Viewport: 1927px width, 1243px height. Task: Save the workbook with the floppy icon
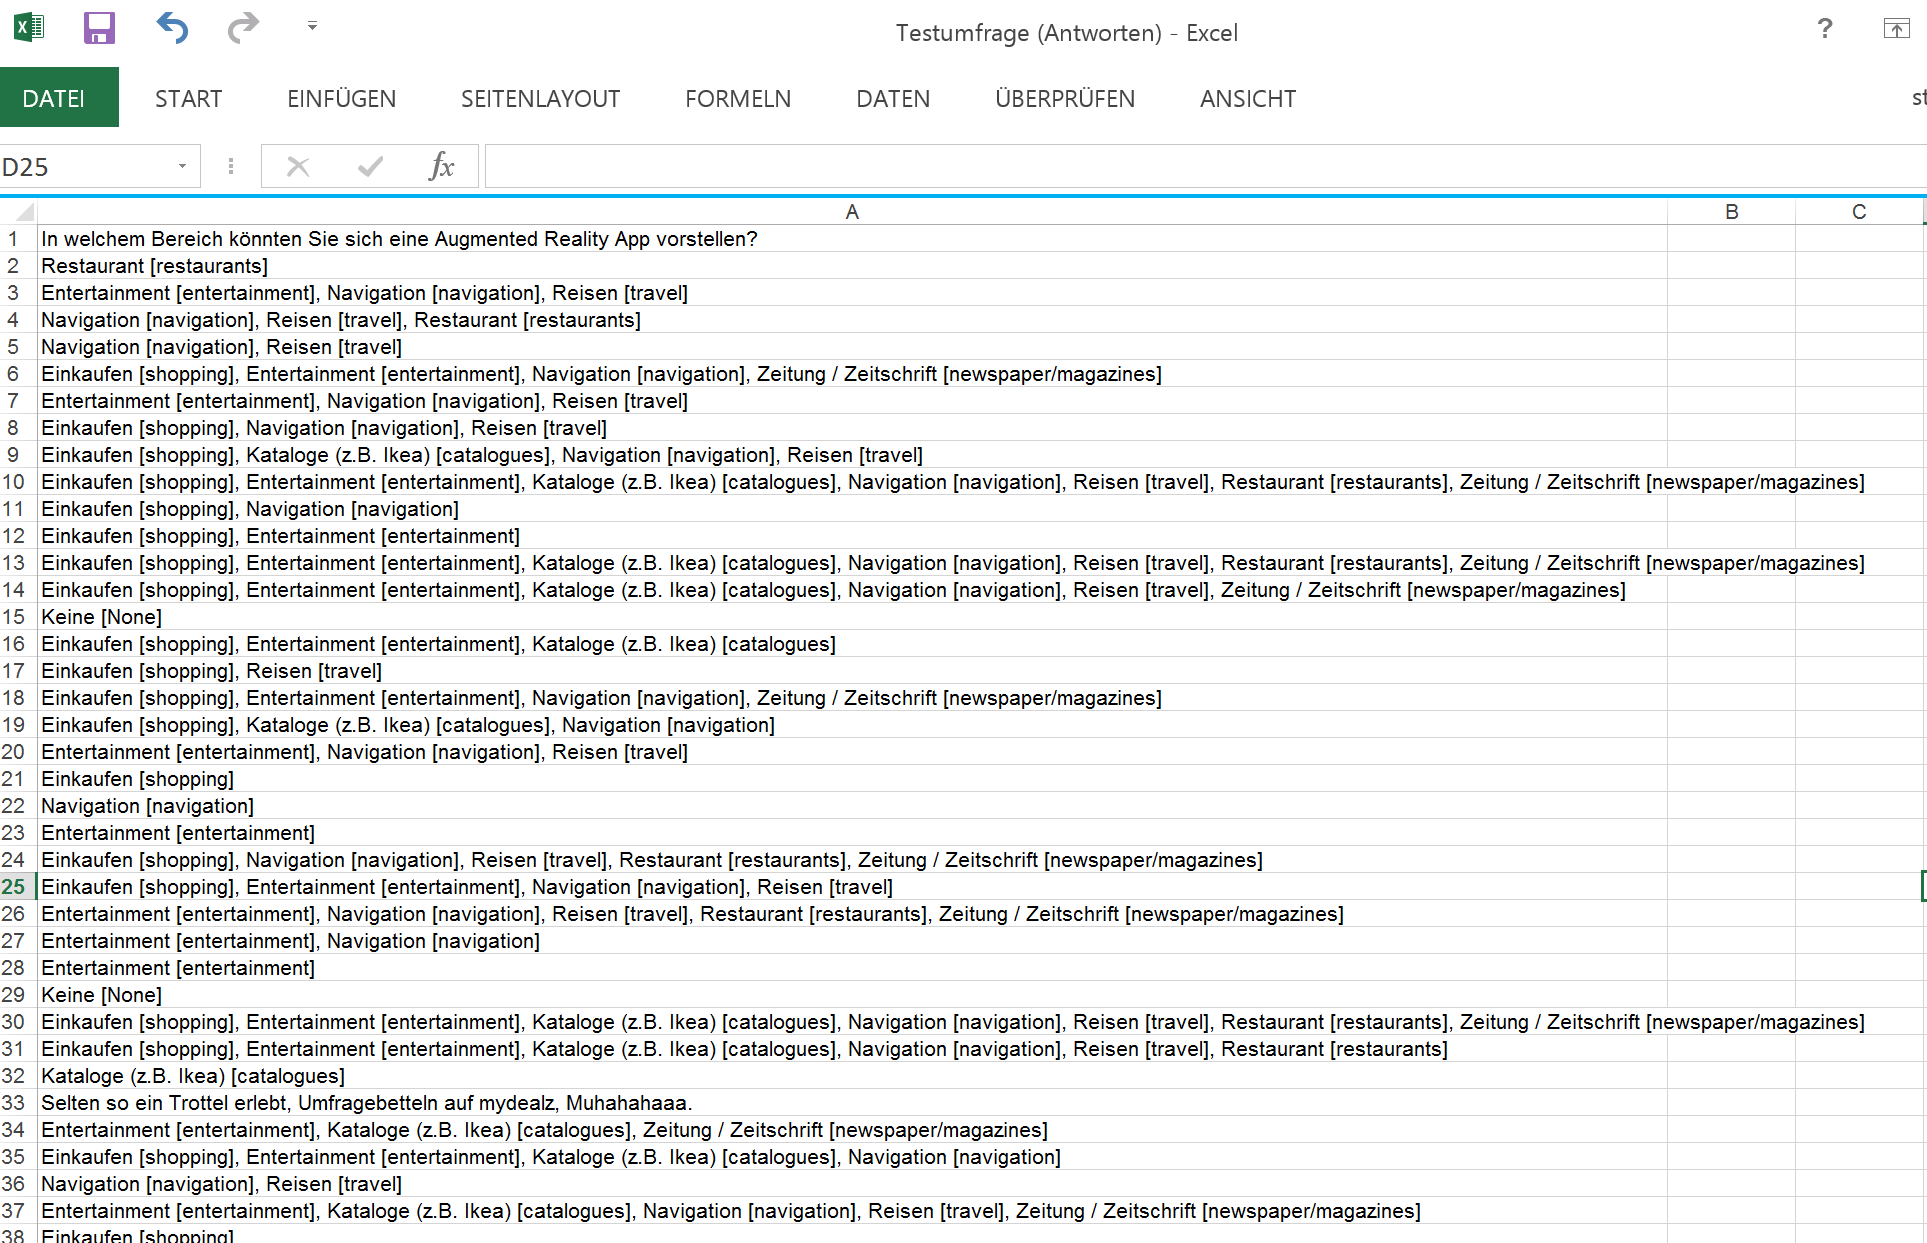click(99, 28)
